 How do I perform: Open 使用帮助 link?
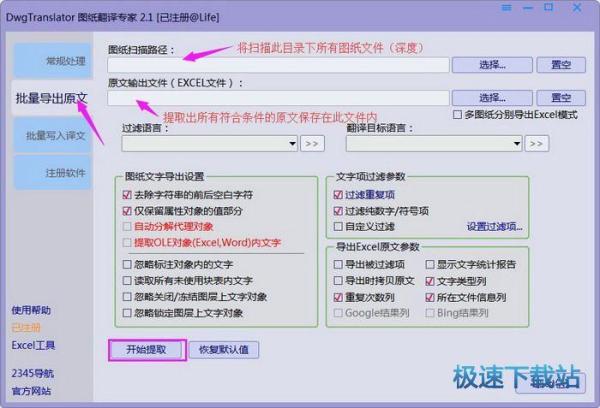(31, 310)
